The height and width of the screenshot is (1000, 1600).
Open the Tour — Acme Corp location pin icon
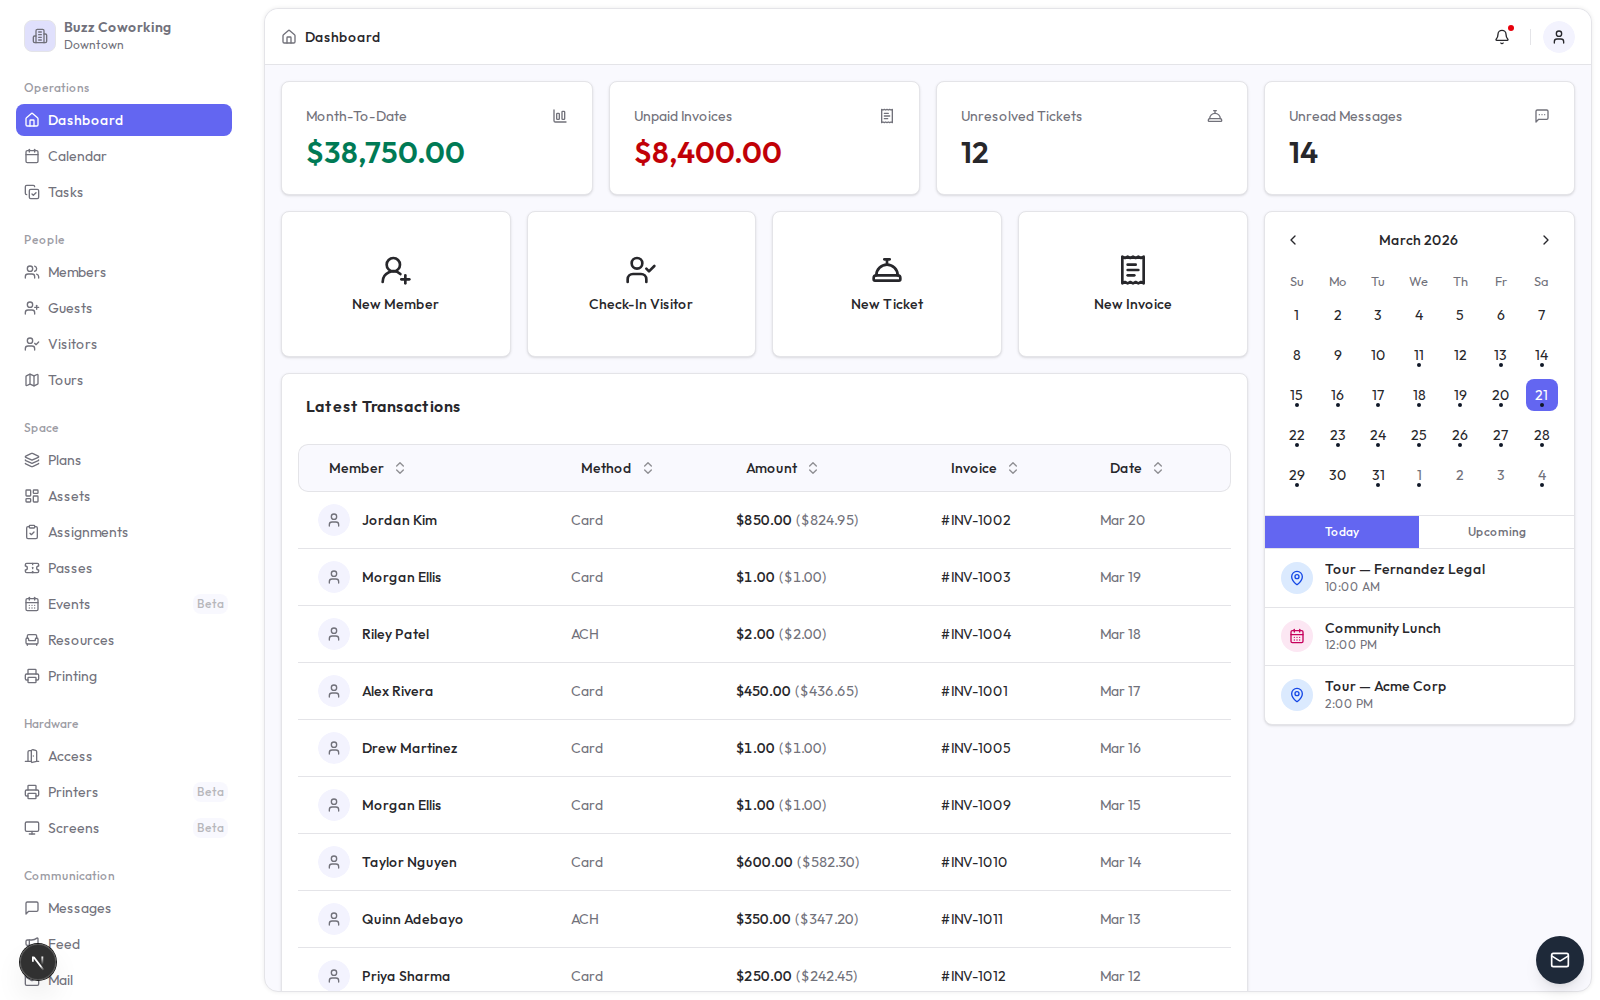click(1296, 695)
